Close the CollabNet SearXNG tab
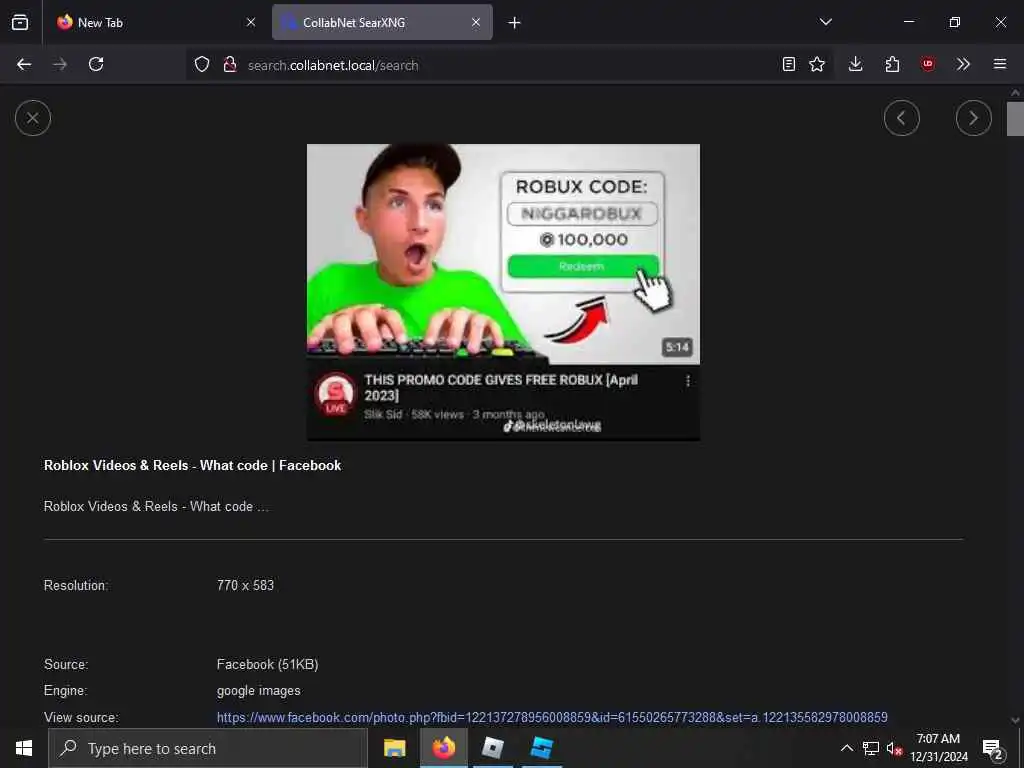 tap(476, 22)
